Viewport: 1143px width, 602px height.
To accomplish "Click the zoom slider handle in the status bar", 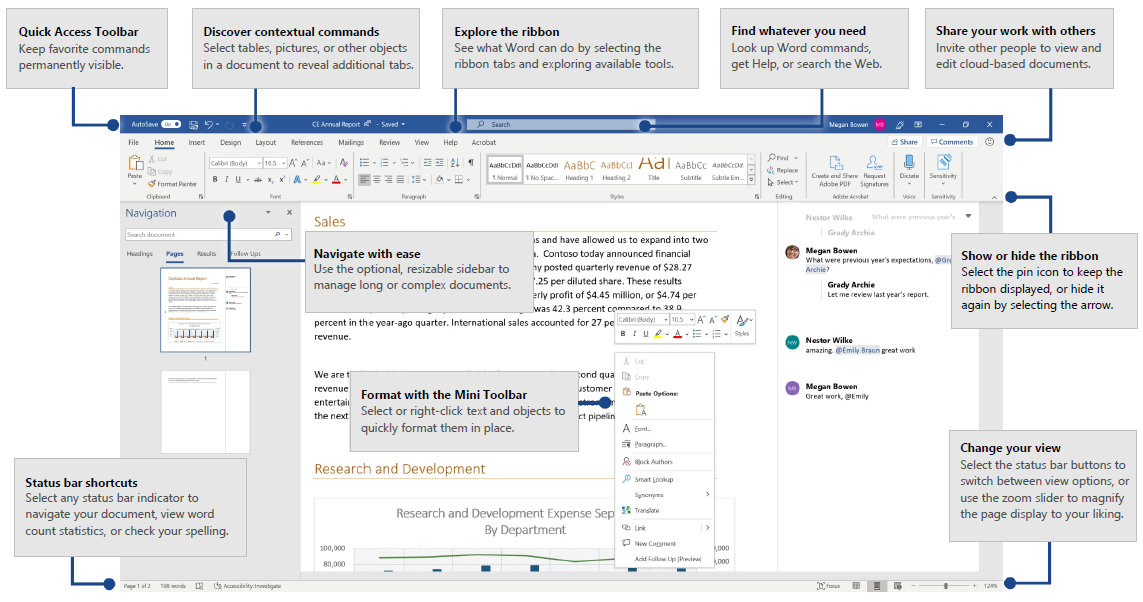I will (945, 586).
